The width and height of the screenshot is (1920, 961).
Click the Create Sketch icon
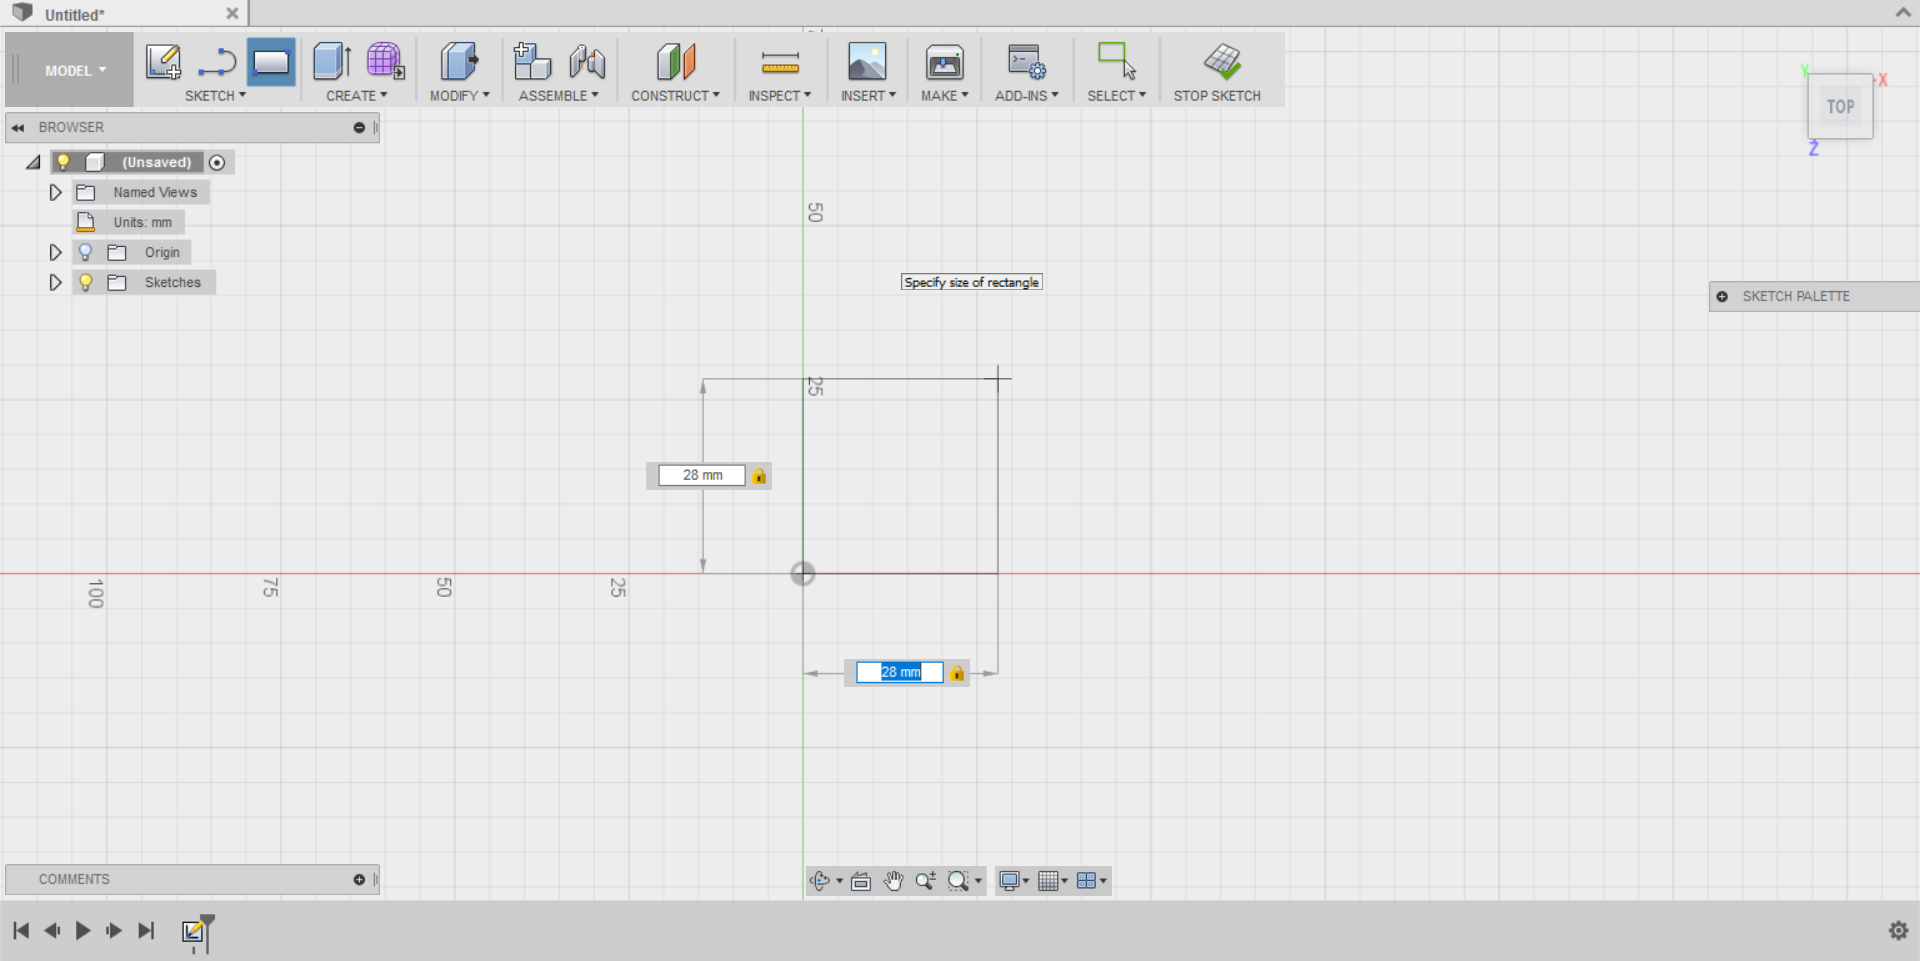(163, 62)
